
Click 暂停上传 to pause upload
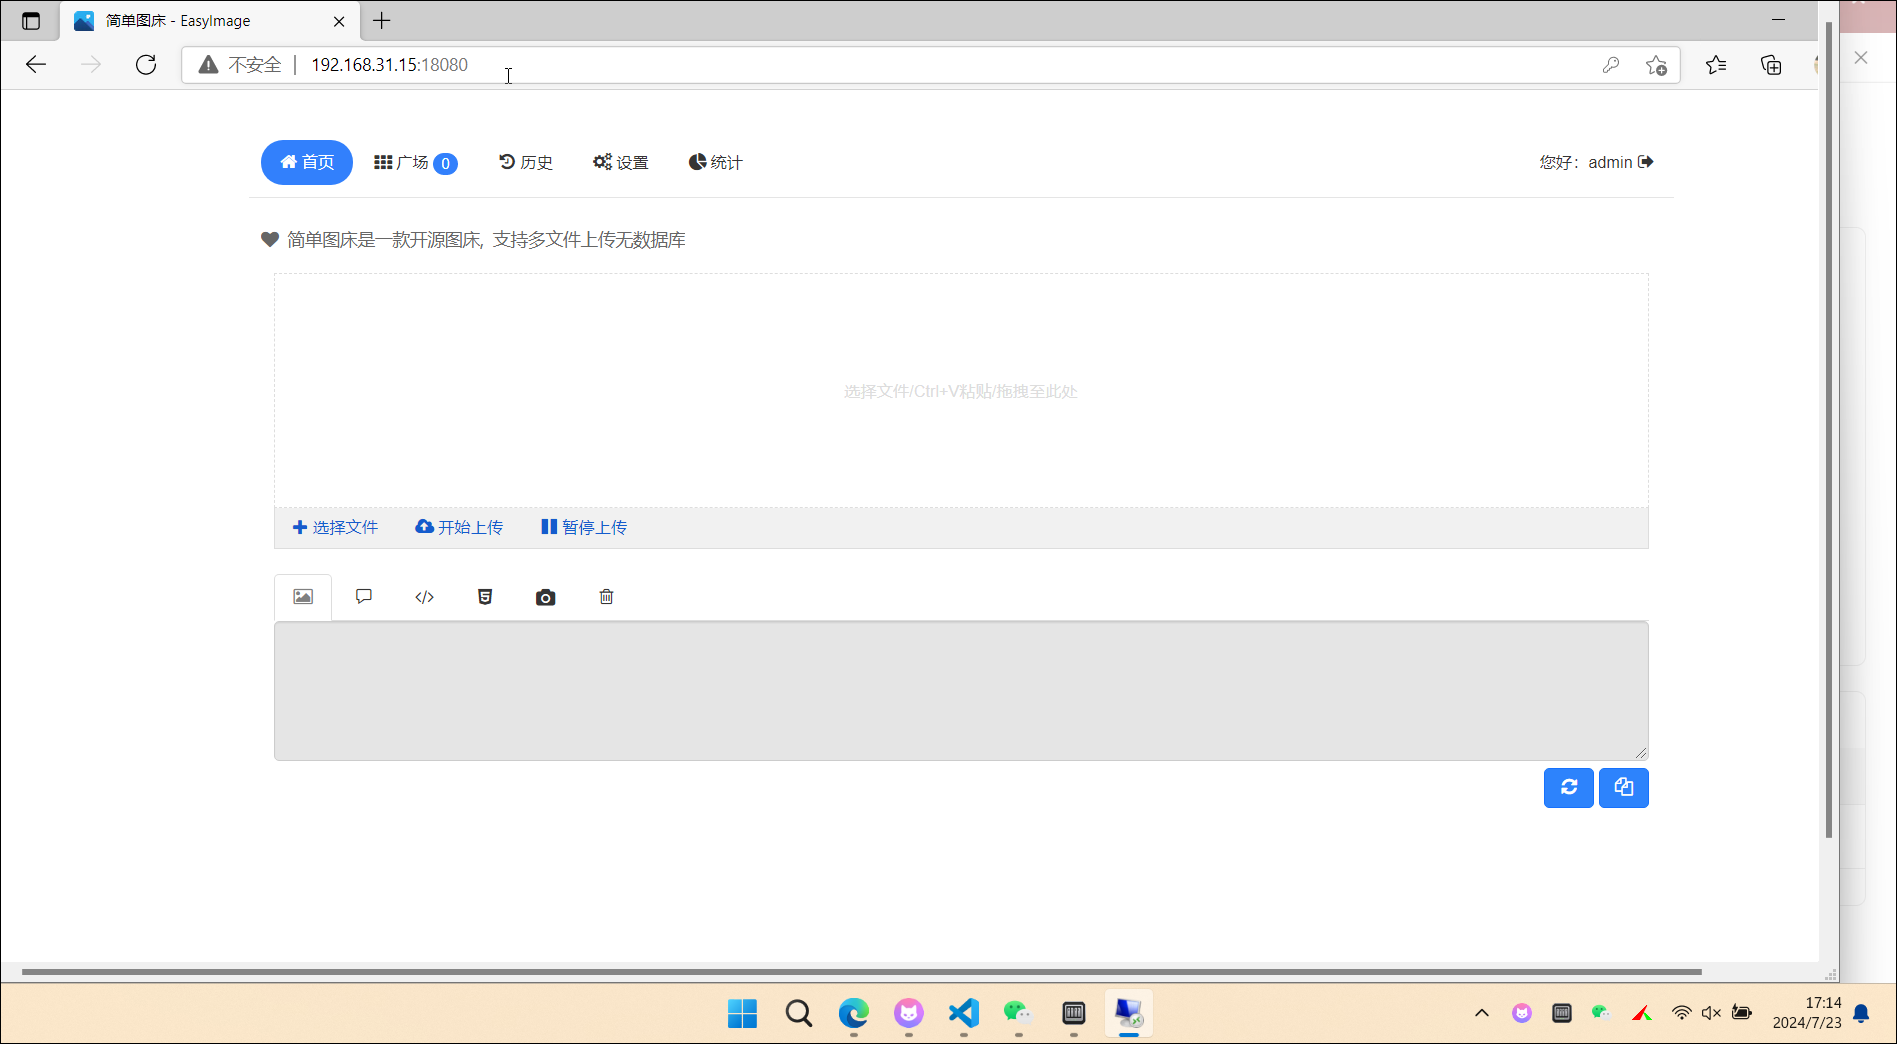[x=584, y=527]
